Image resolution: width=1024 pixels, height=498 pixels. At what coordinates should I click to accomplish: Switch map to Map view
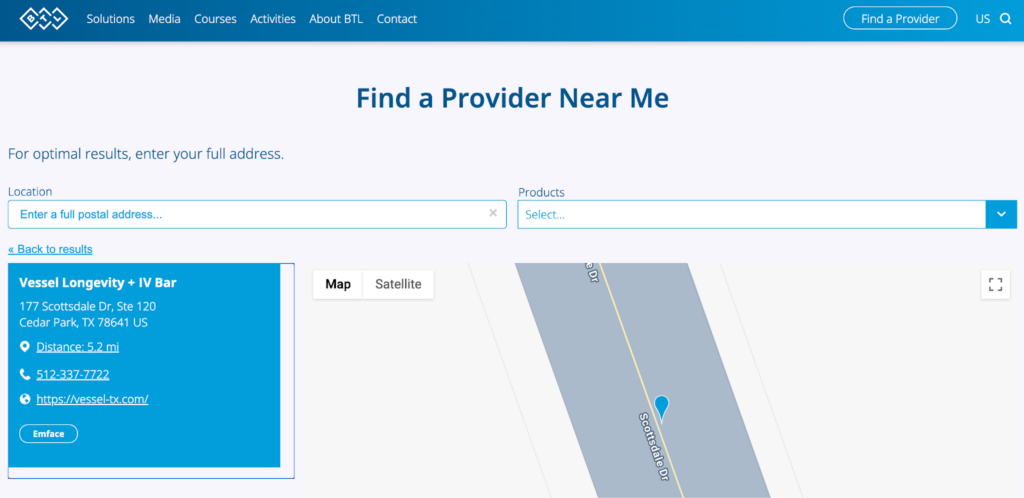click(x=338, y=284)
